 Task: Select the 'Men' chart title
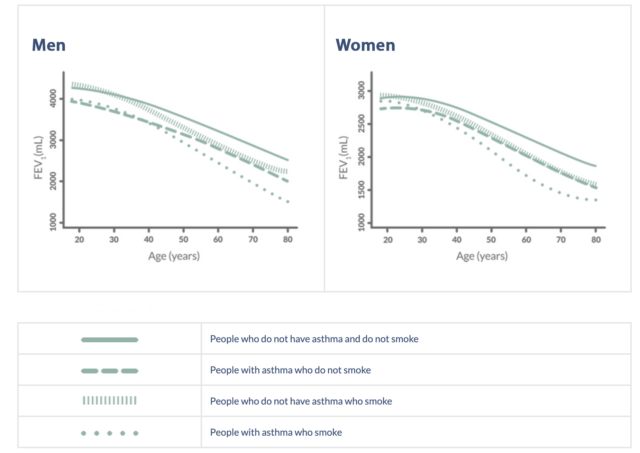pyautogui.click(x=48, y=46)
